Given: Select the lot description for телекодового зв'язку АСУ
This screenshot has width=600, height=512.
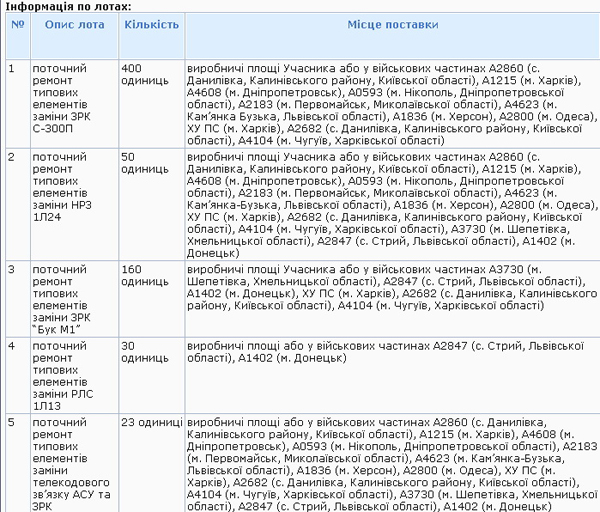Looking at the screenshot, I should (61, 464).
